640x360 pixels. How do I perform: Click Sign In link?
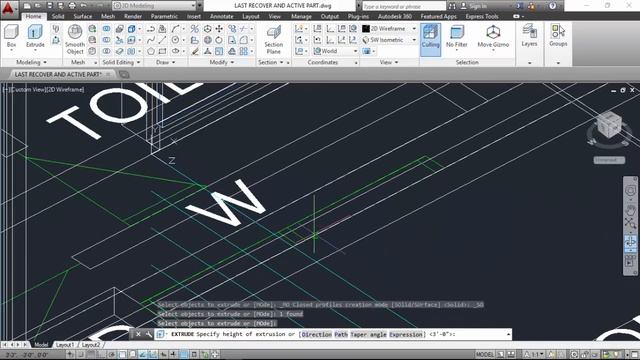pyautogui.click(x=478, y=6)
